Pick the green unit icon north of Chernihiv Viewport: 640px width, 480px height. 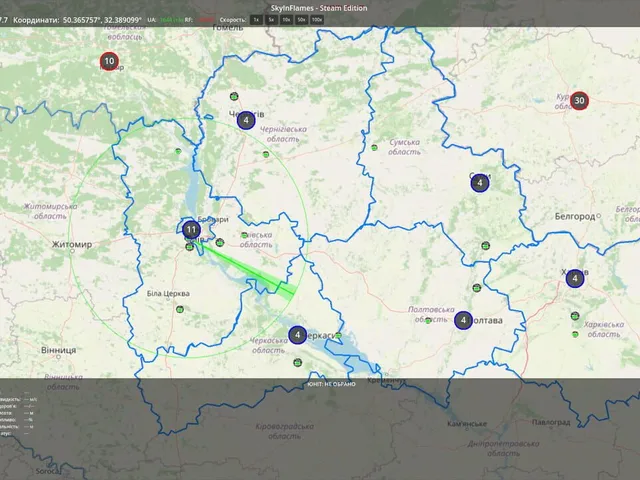pyautogui.click(x=234, y=96)
